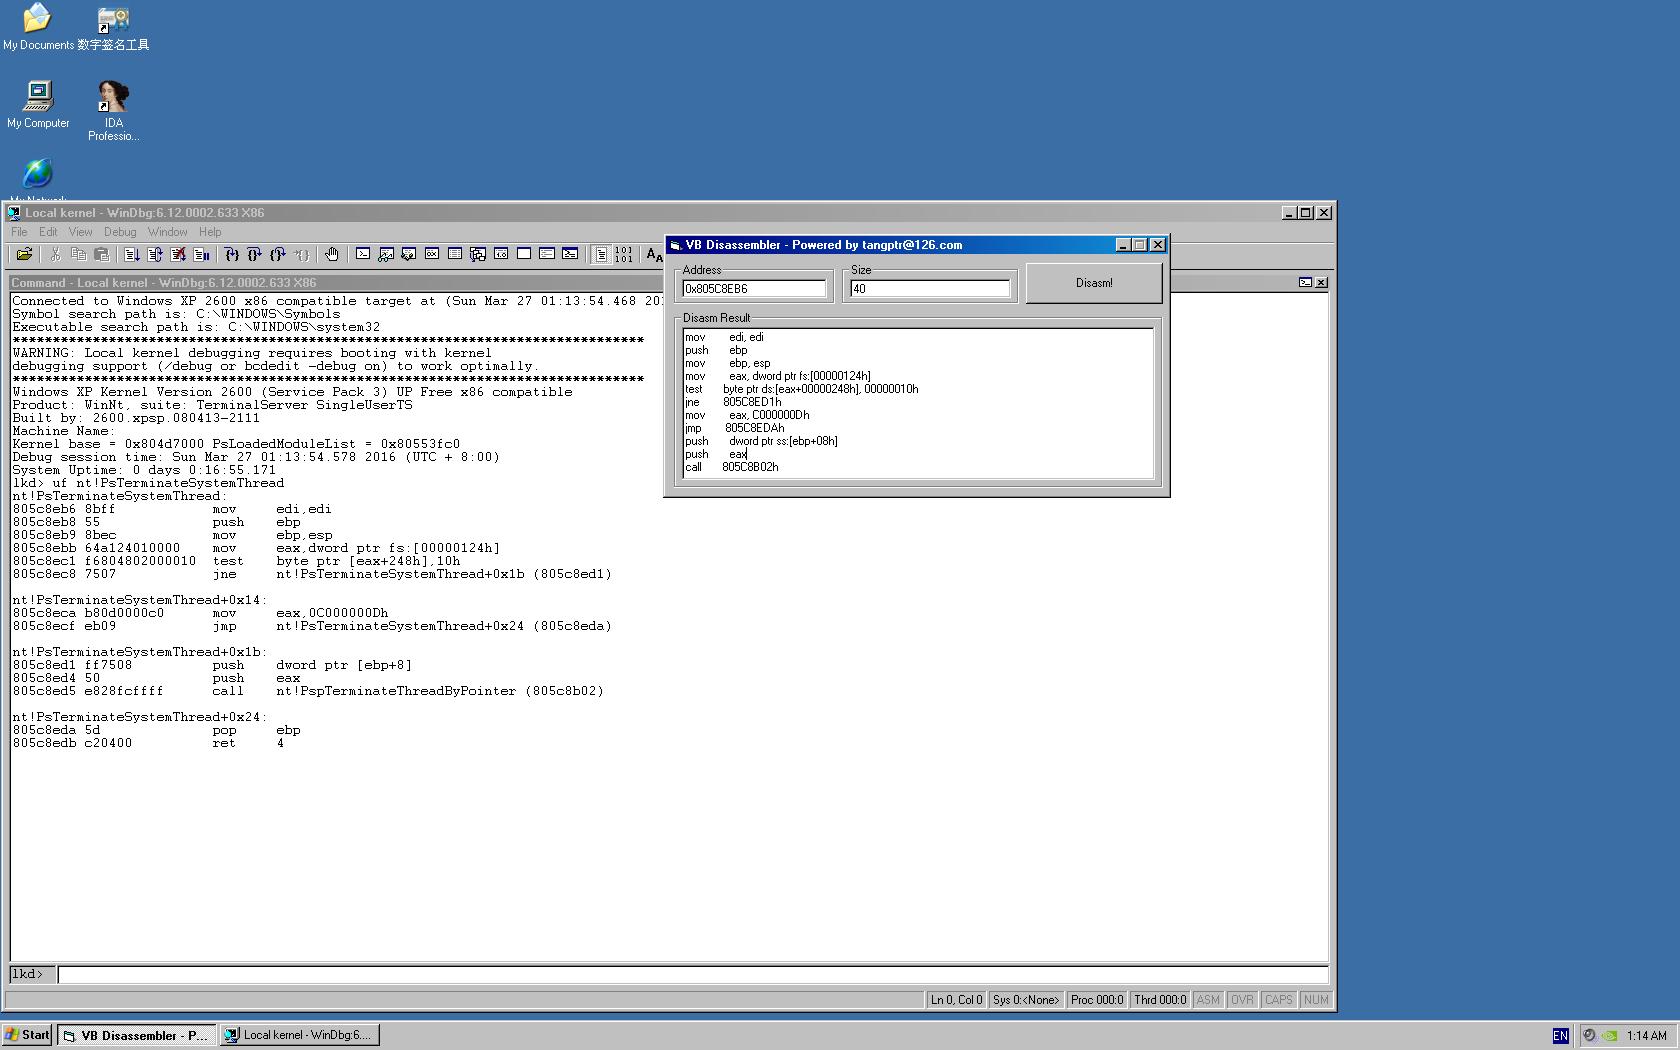The height and width of the screenshot is (1050, 1680).
Task: Open the Disassembly window toolbar icon
Action: [501, 254]
